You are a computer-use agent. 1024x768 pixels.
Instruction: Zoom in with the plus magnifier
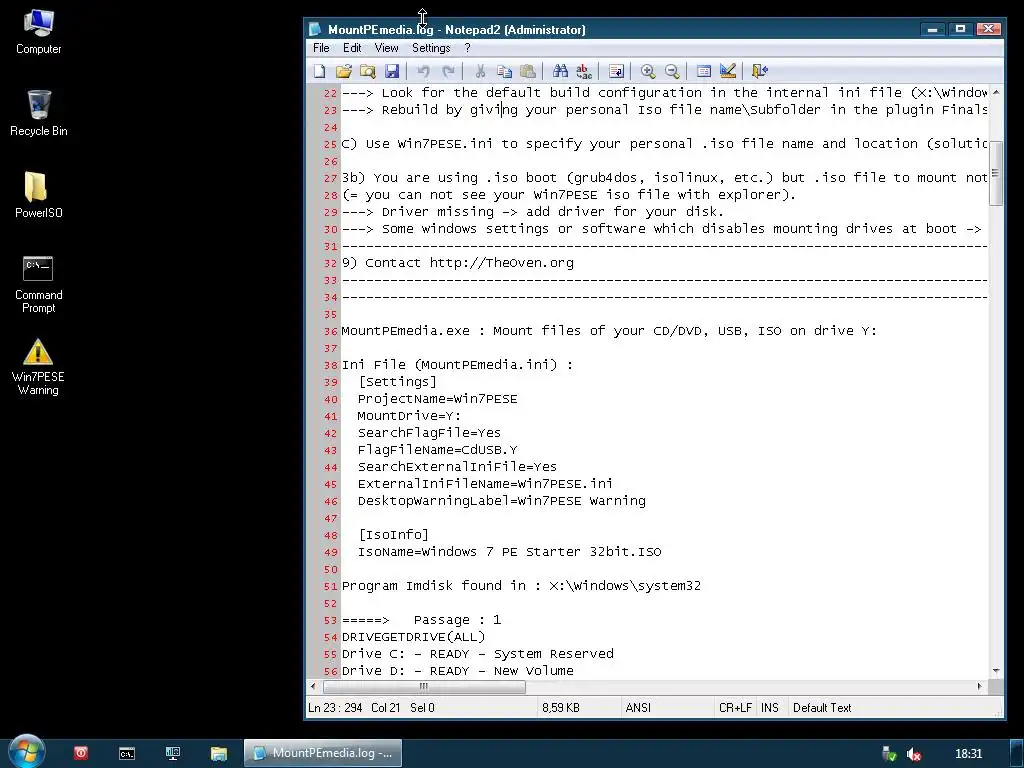648,71
